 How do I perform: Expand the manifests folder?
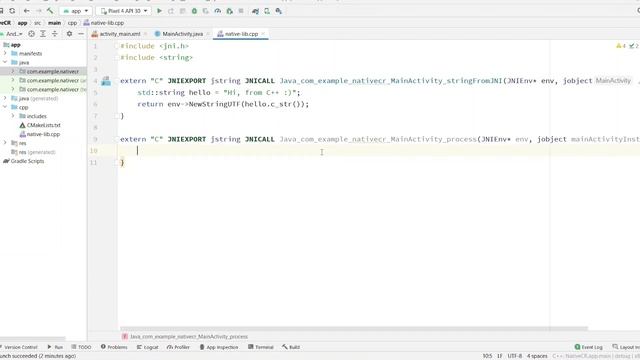click(5, 53)
